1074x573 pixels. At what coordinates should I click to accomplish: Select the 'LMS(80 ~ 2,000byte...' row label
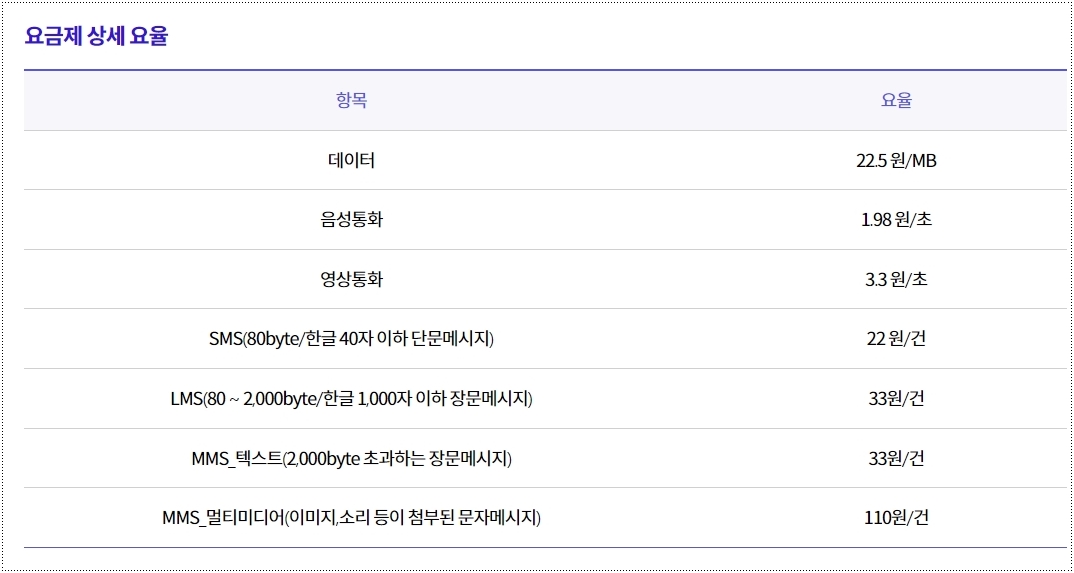(x=351, y=399)
